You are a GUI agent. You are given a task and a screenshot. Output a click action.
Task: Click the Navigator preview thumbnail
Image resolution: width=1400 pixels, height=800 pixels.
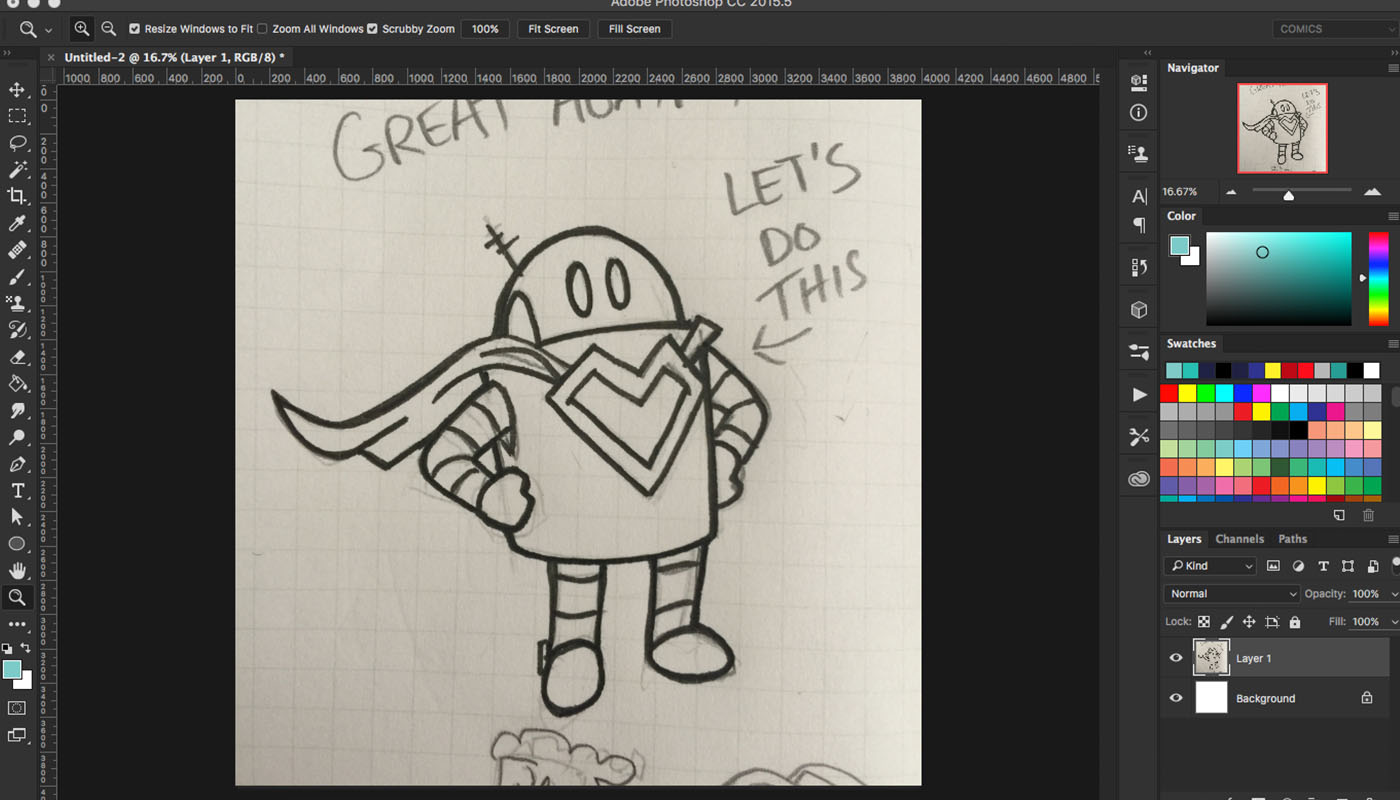[x=1282, y=128]
